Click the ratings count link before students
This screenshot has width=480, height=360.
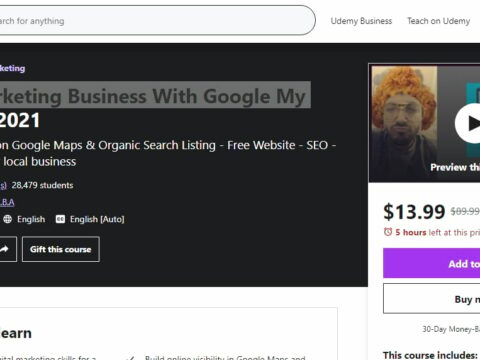coord(3,185)
